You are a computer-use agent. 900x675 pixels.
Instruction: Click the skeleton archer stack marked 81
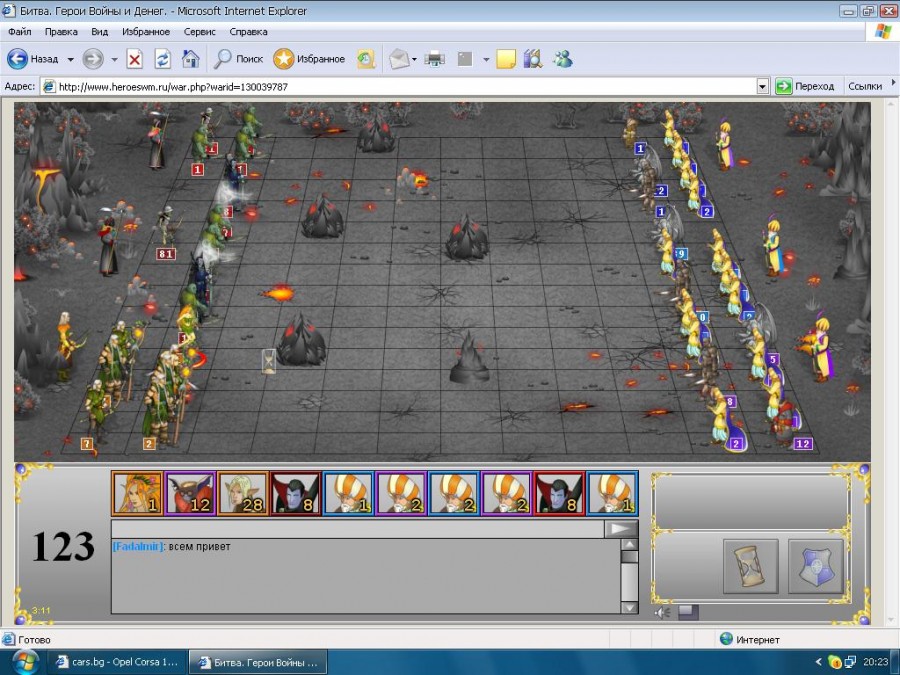tap(166, 254)
